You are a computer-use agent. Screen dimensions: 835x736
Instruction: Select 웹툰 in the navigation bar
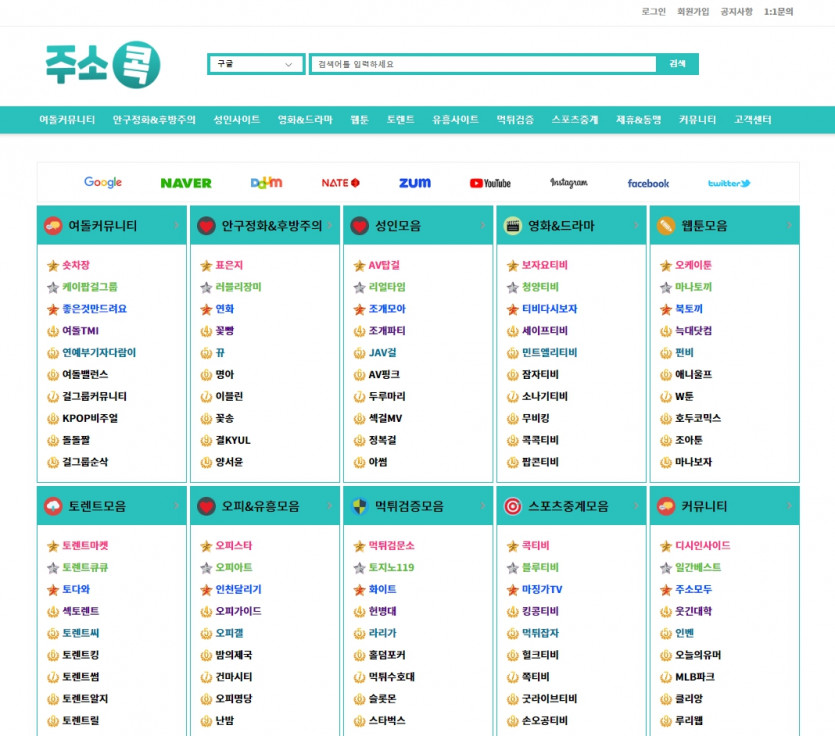click(359, 120)
